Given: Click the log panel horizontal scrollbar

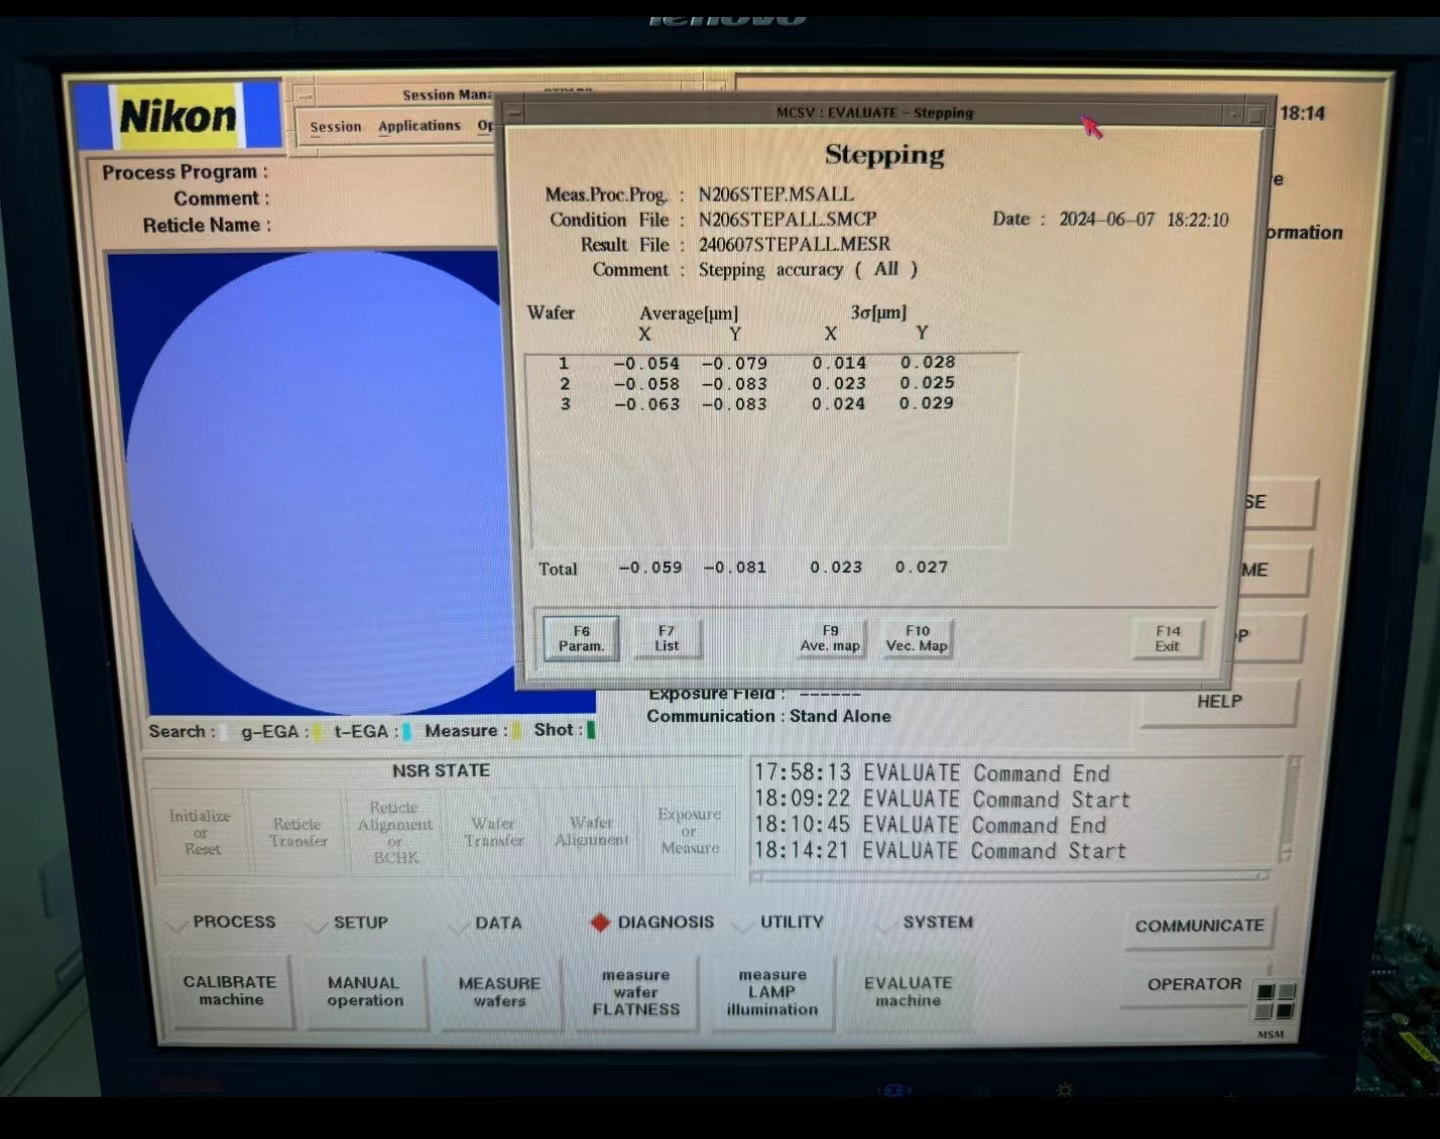Looking at the screenshot, I should click(x=1010, y=876).
